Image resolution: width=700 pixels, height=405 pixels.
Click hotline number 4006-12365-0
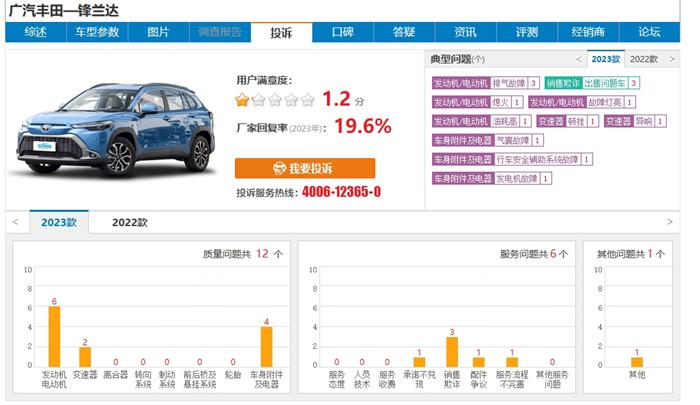click(342, 192)
